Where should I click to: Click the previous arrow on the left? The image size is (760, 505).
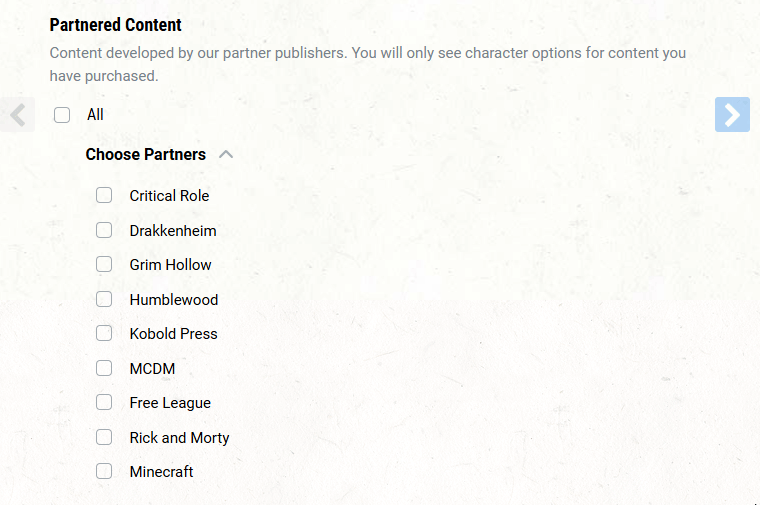pos(17,115)
